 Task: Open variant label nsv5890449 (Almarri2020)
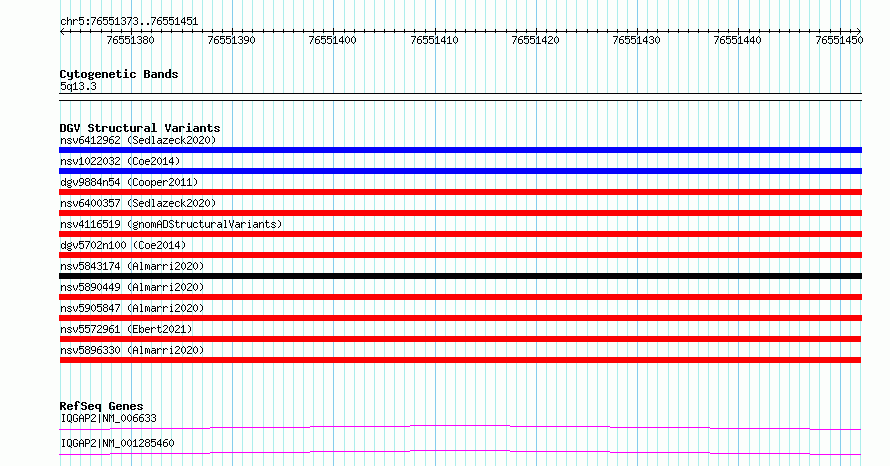pyautogui.click(x=132, y=287)
